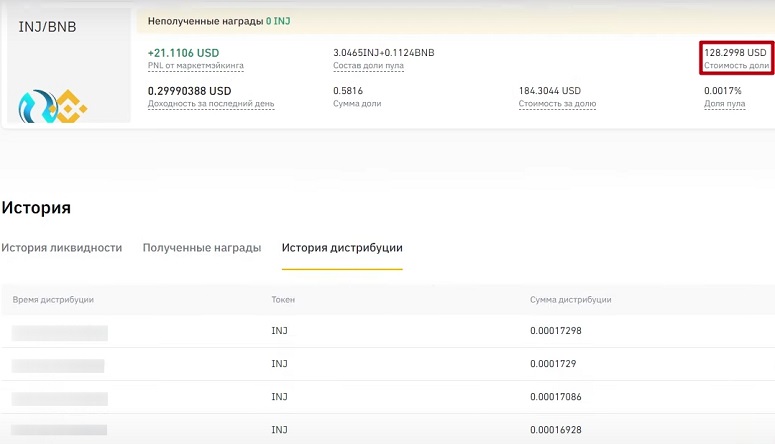
Task: Click the Стоимость за долю label
Action: (557, 104)
